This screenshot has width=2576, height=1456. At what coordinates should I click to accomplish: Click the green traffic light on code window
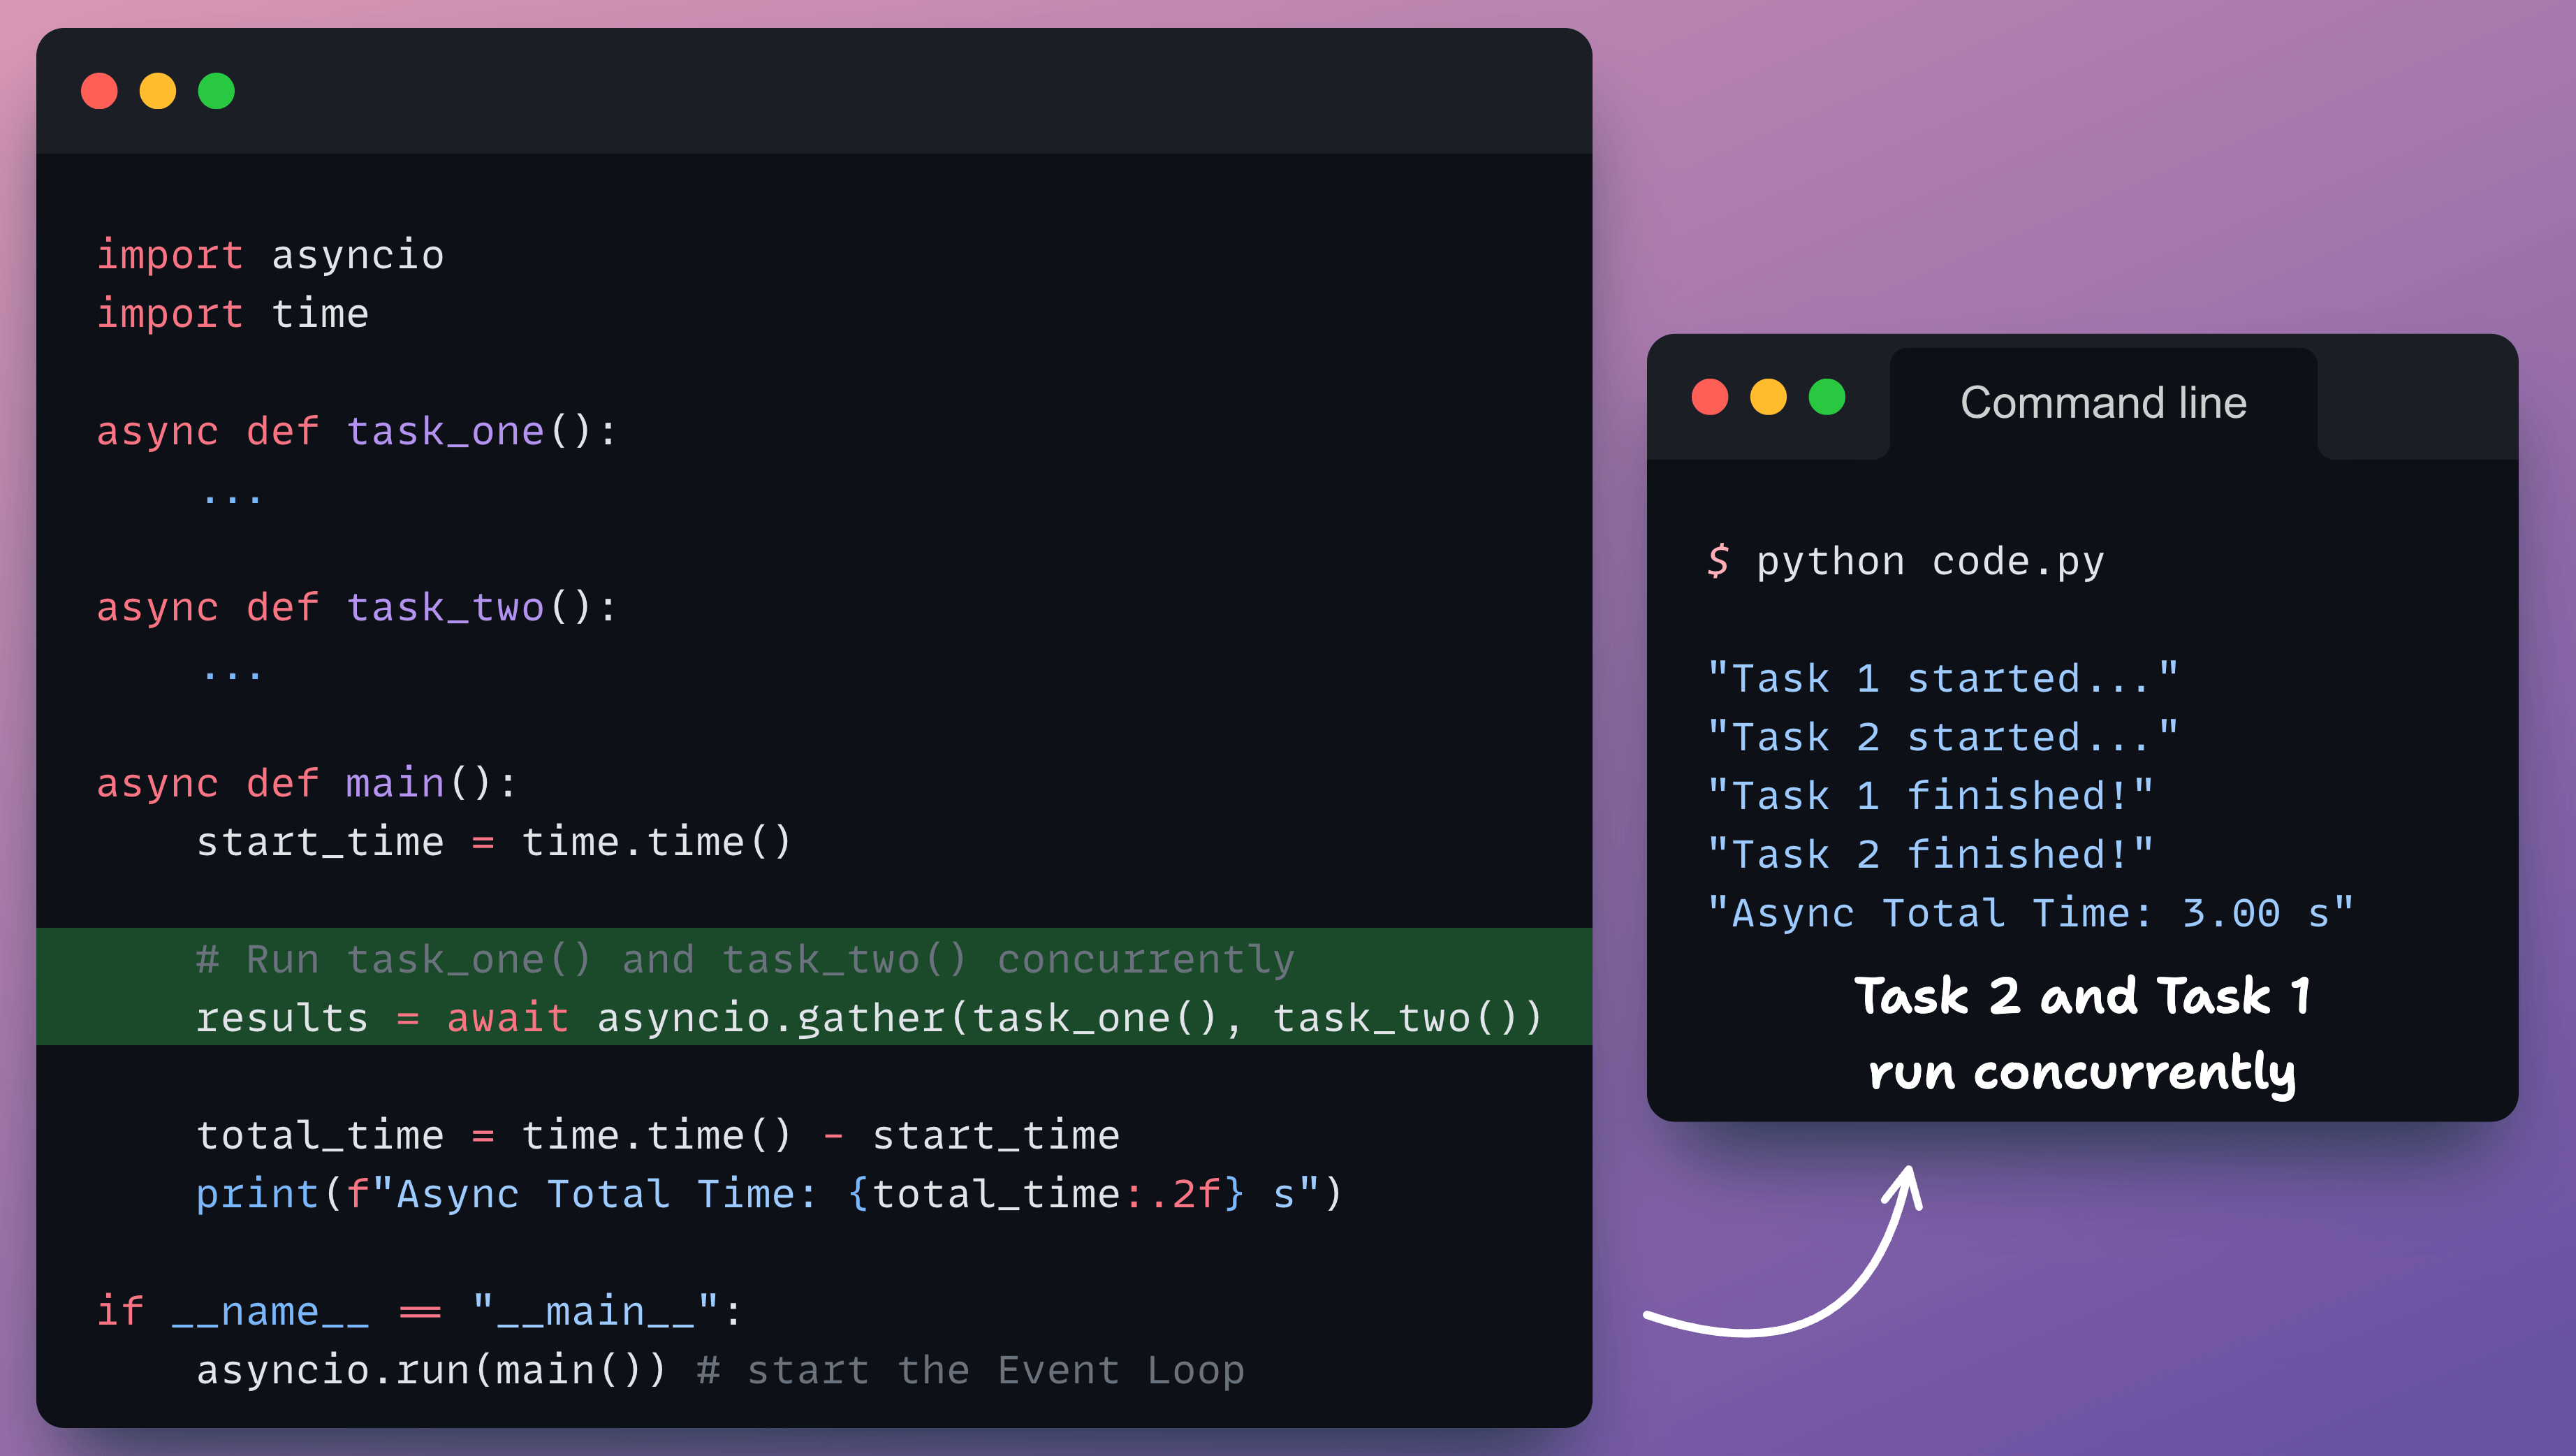[215, 91]
